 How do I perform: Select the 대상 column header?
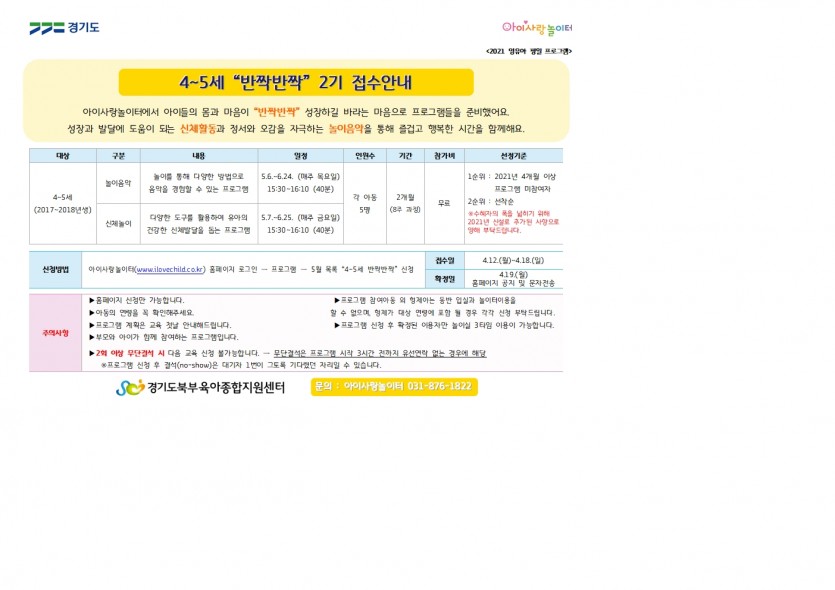tap(63, 156)
